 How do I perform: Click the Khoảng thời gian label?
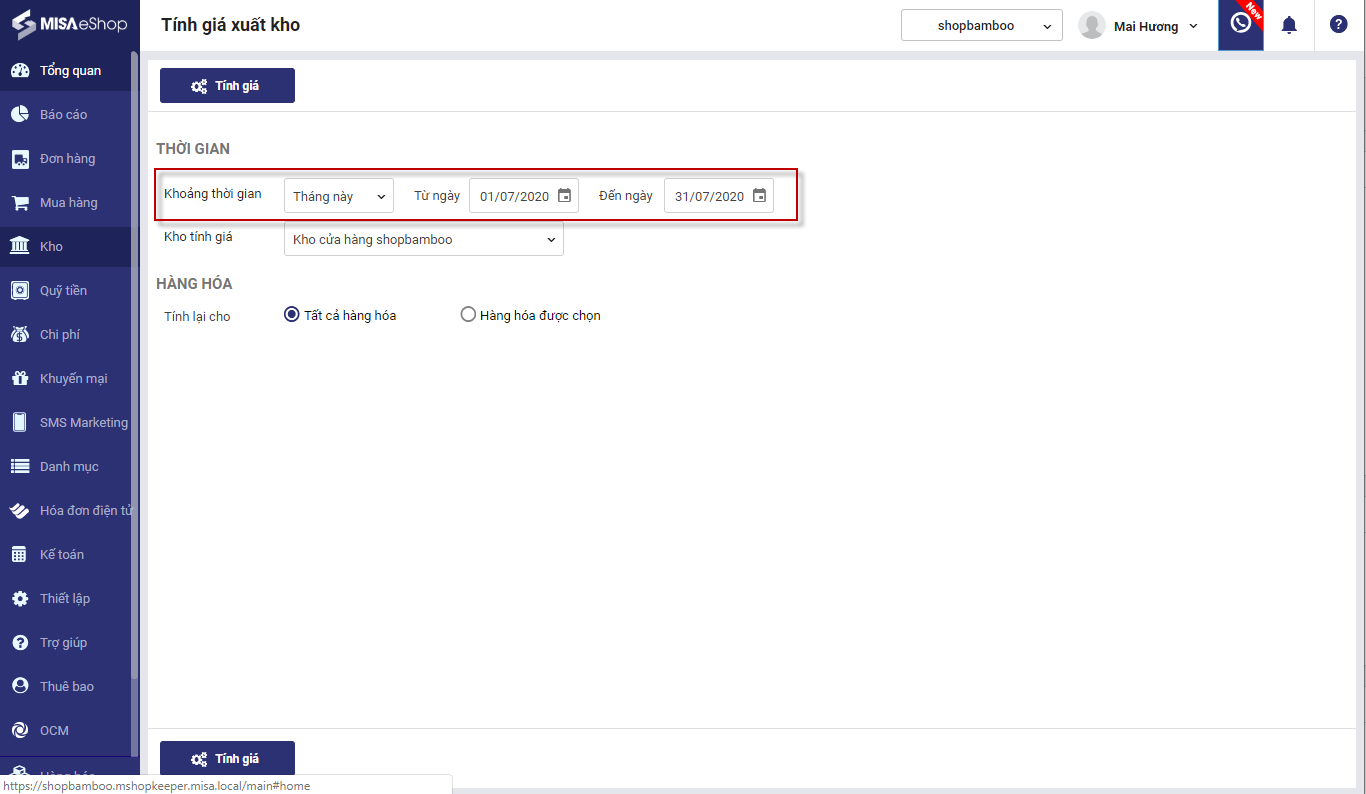213,194
